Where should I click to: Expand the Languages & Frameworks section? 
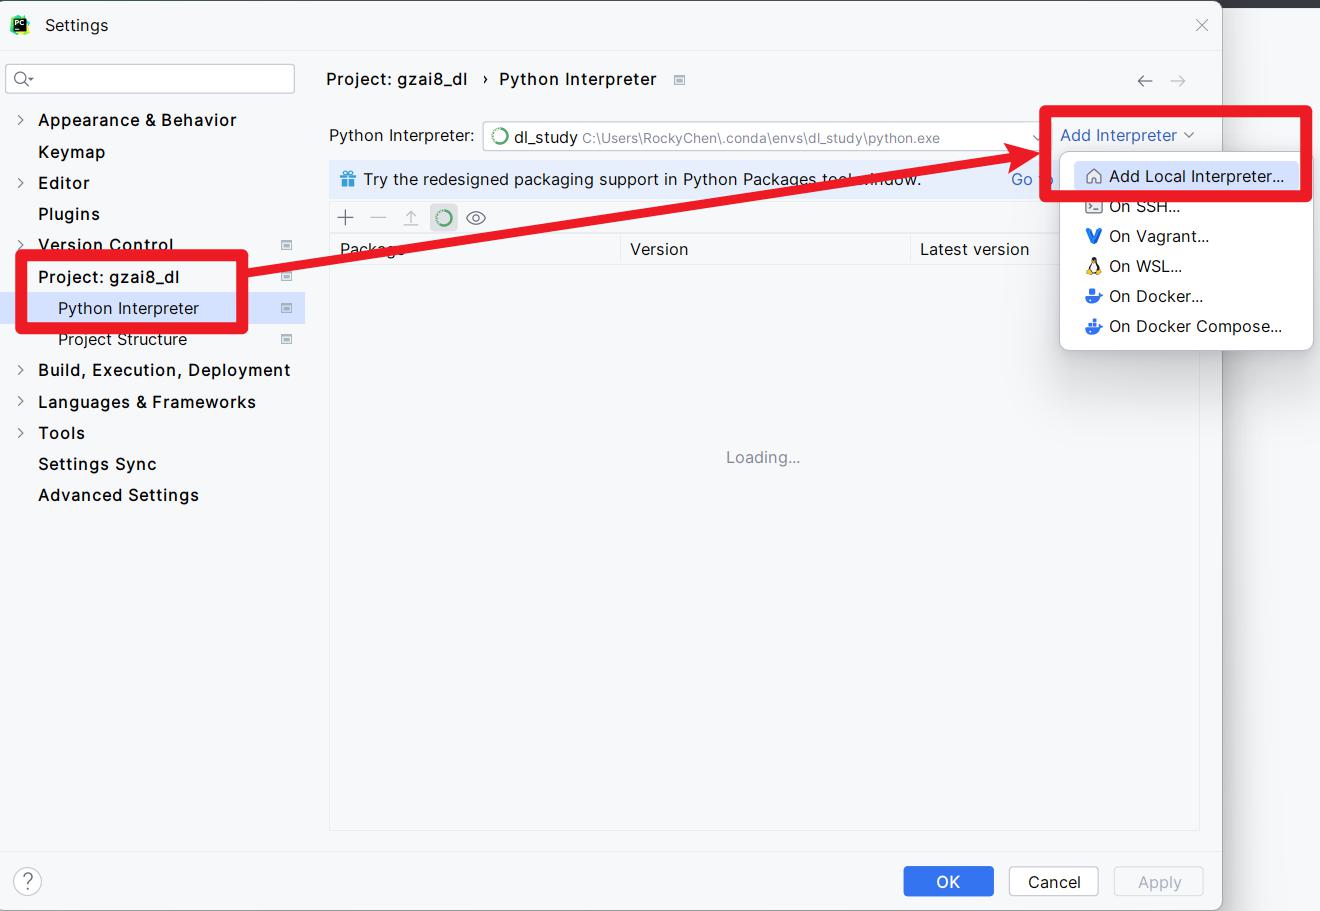20,402
